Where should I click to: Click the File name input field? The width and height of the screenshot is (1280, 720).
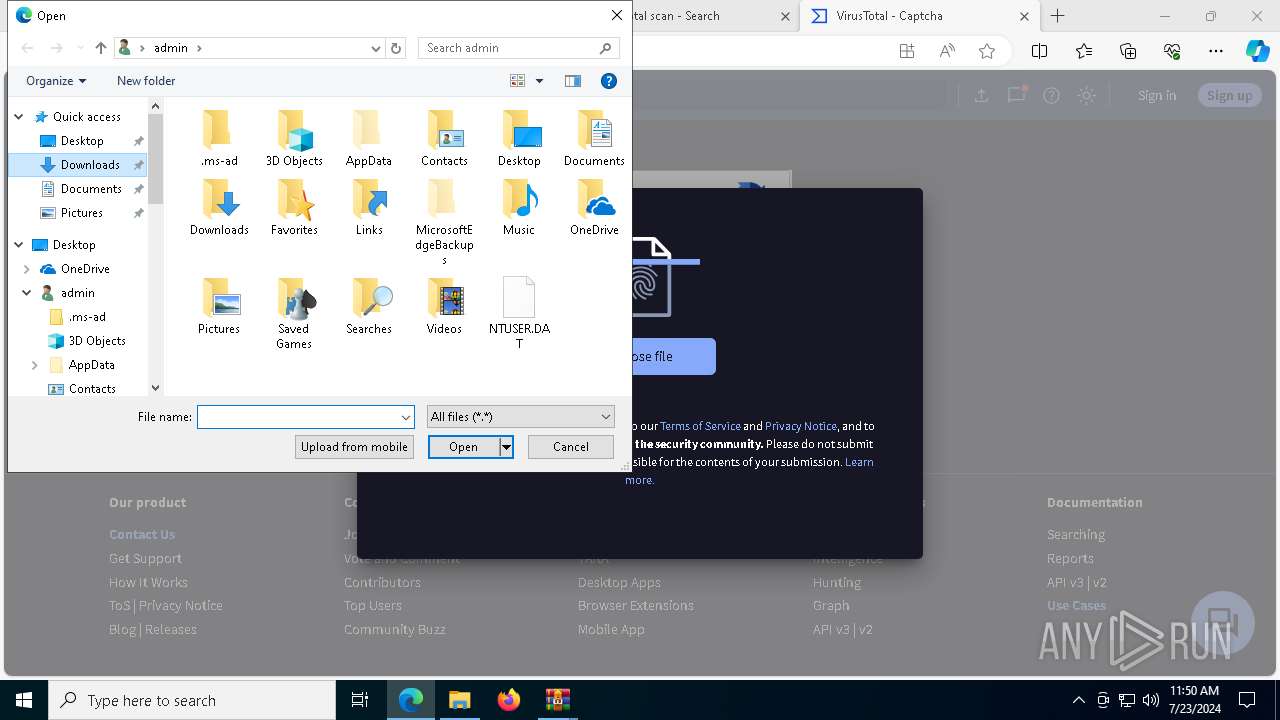[298, 417]
